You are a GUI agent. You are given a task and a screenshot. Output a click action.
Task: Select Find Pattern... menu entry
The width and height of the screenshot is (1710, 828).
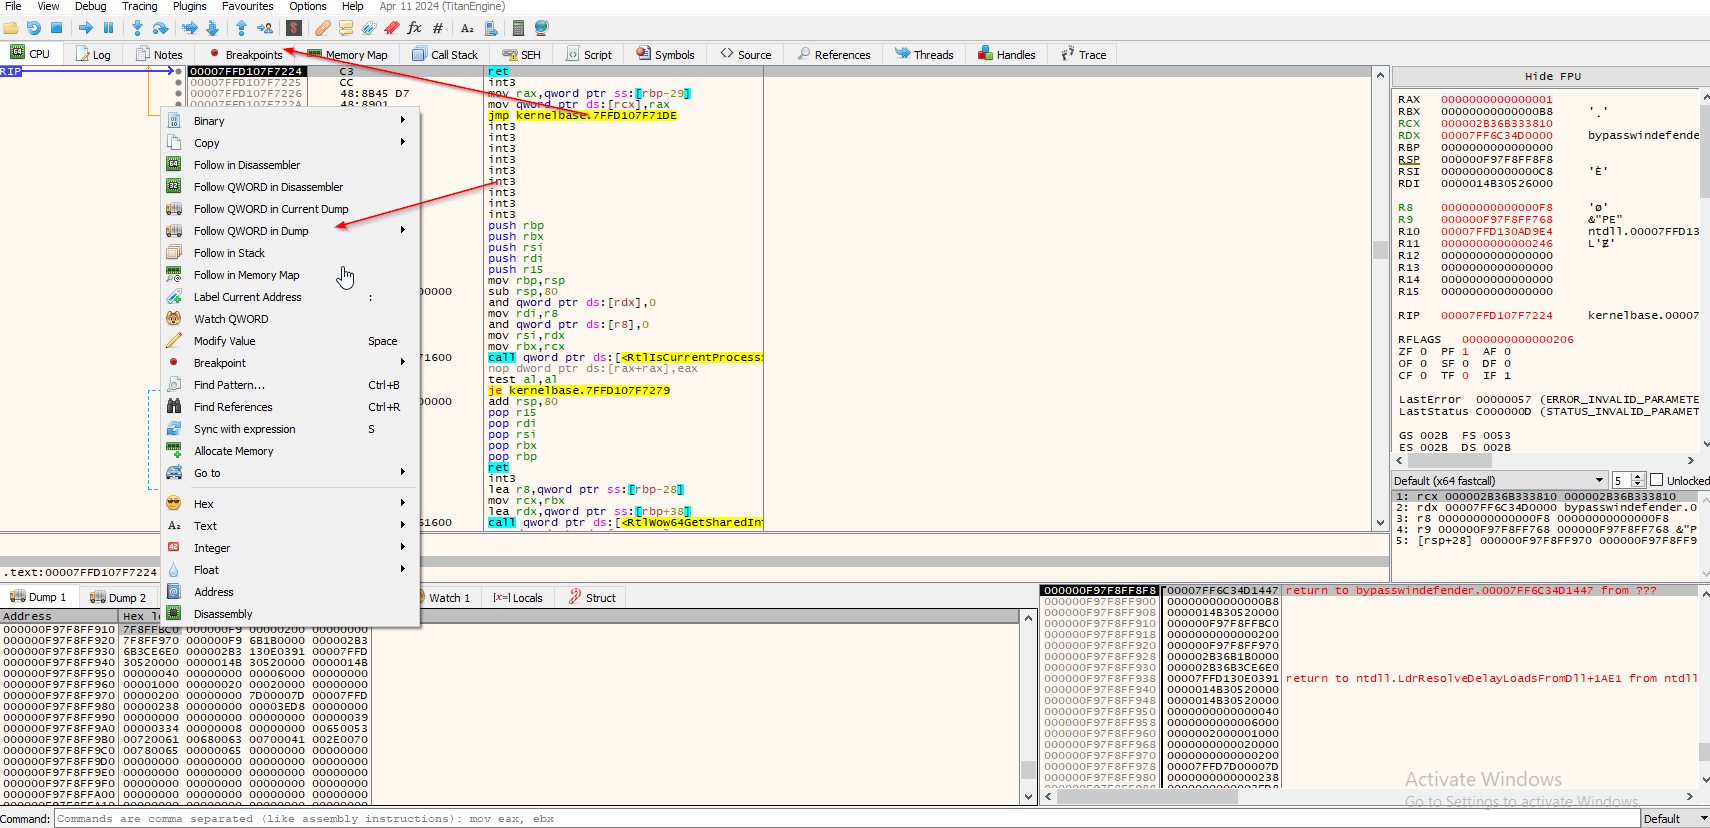click(290, 385)
